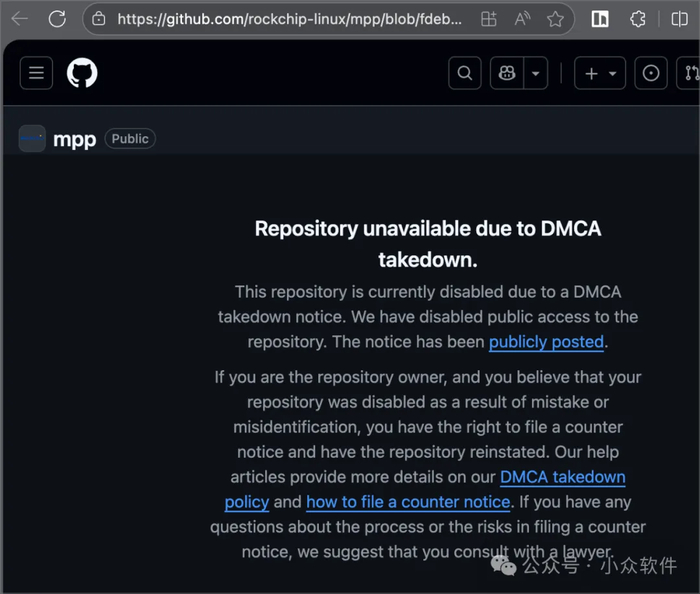Viewport: 700px width, 594px height.
Task: View site info via the lock icon
Action: pyautogui.click(x=99, y=19)
